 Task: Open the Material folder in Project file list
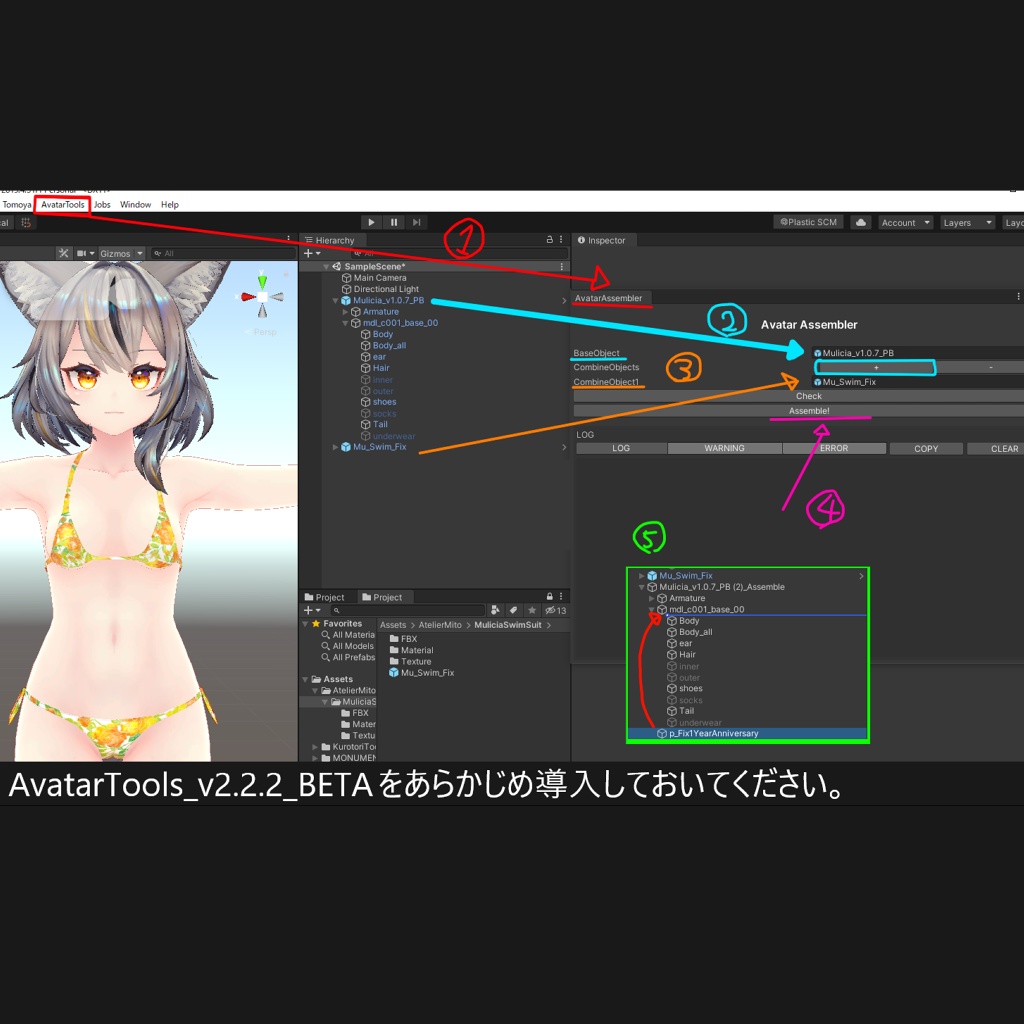(x=411, y=650)
